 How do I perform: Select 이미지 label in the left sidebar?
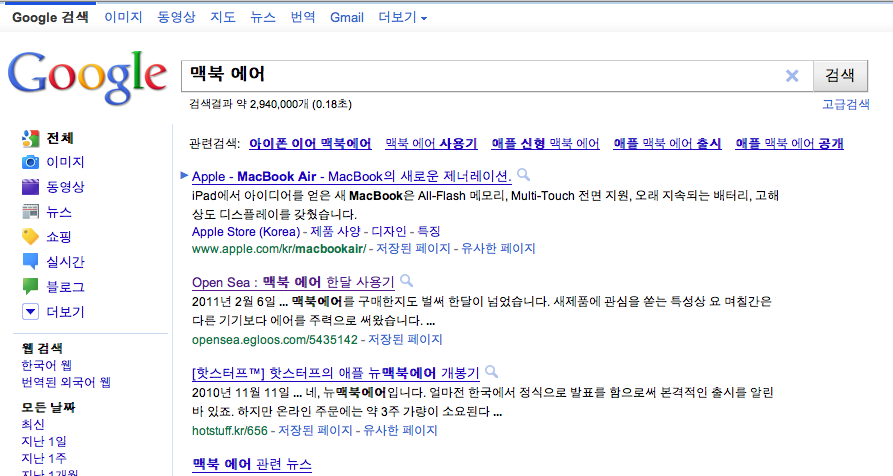click(x=65, y=162)
